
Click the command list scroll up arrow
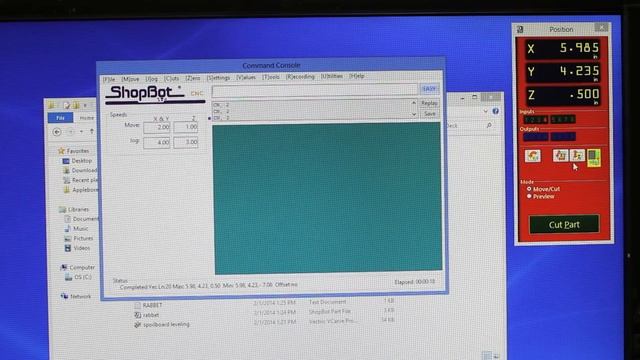413,103
